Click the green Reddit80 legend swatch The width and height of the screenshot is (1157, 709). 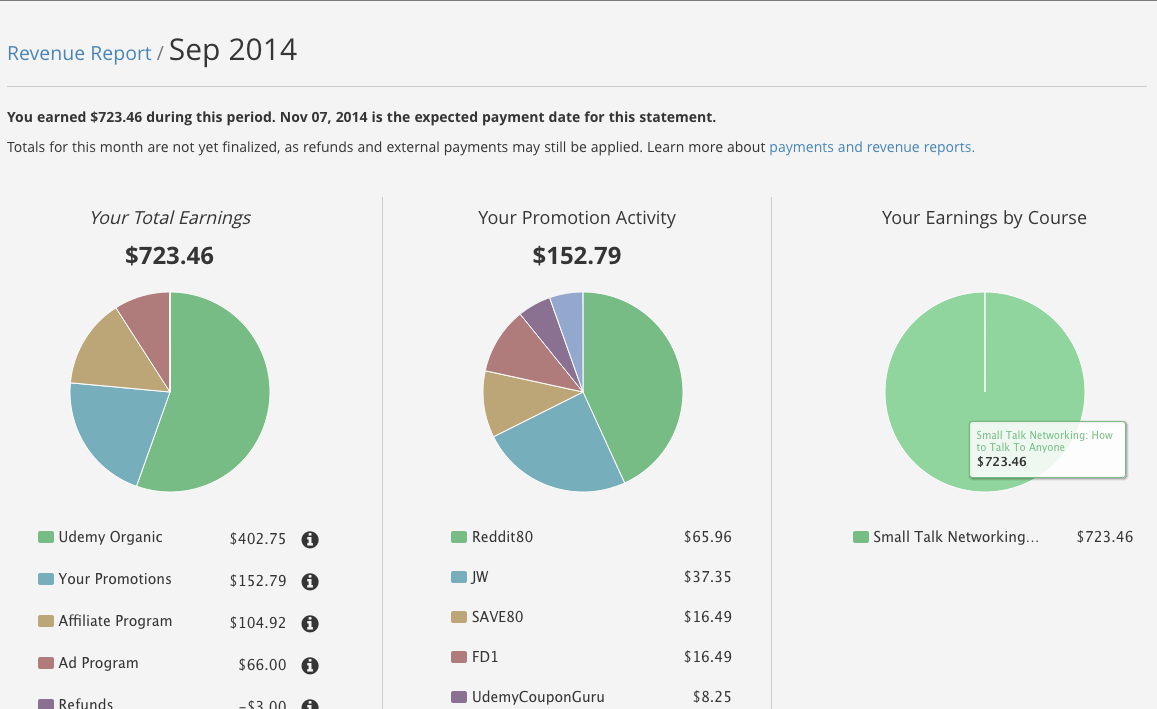pyautogui.click(x=459, y=537)
